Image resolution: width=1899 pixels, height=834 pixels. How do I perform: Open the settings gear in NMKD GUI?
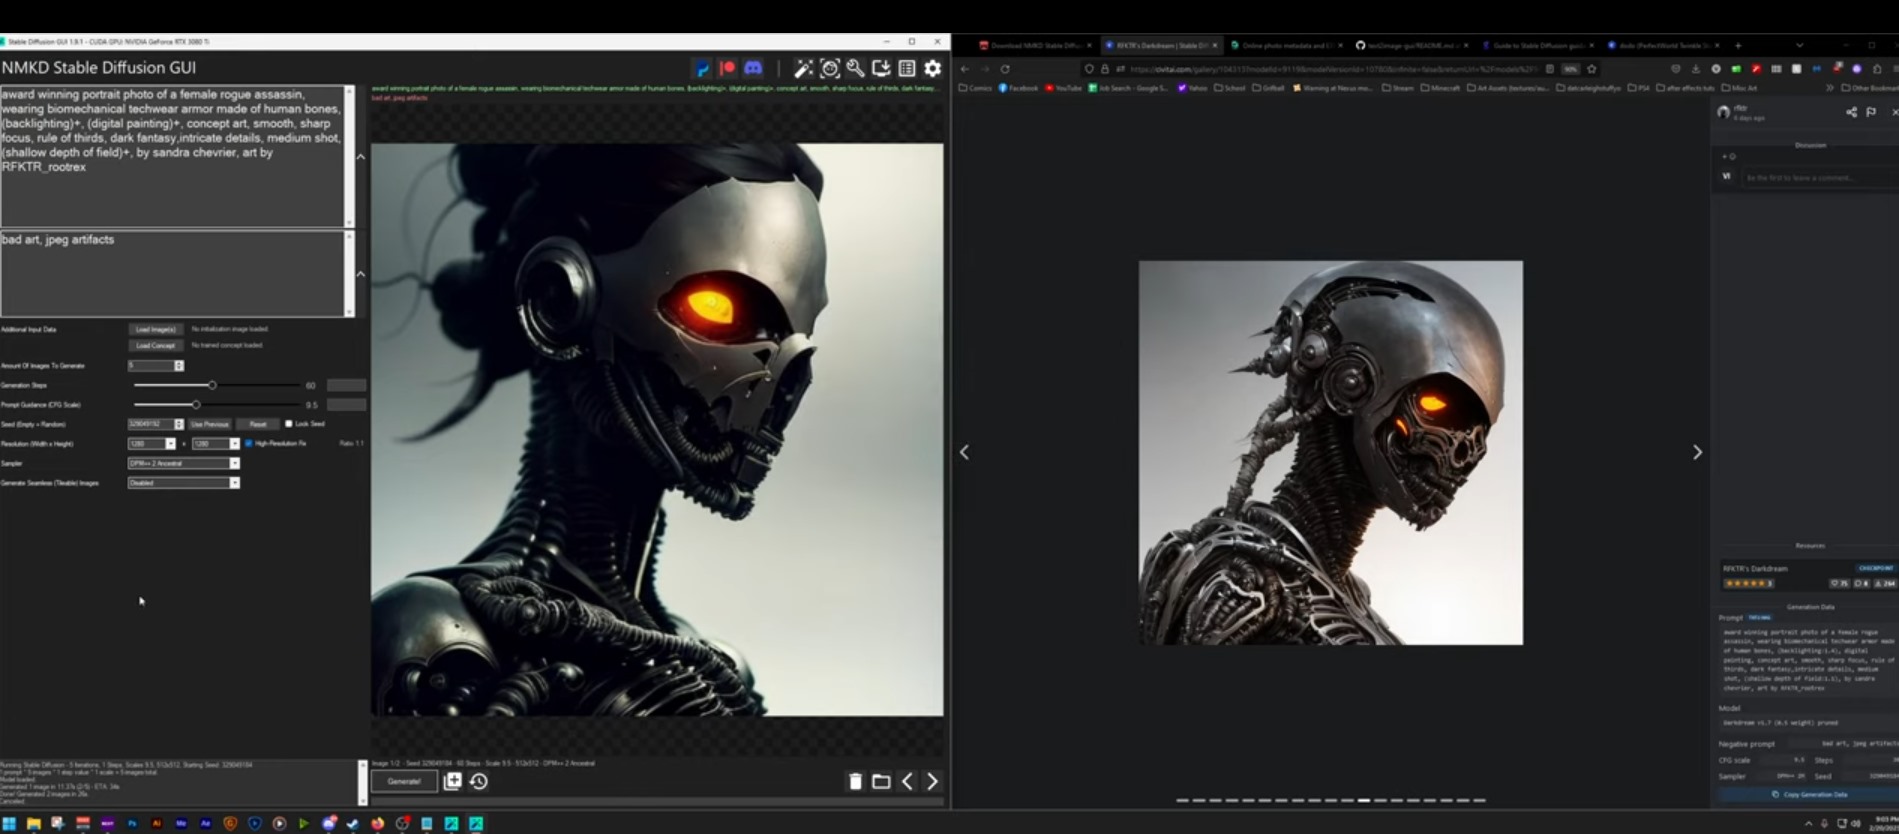pos(932,68)
